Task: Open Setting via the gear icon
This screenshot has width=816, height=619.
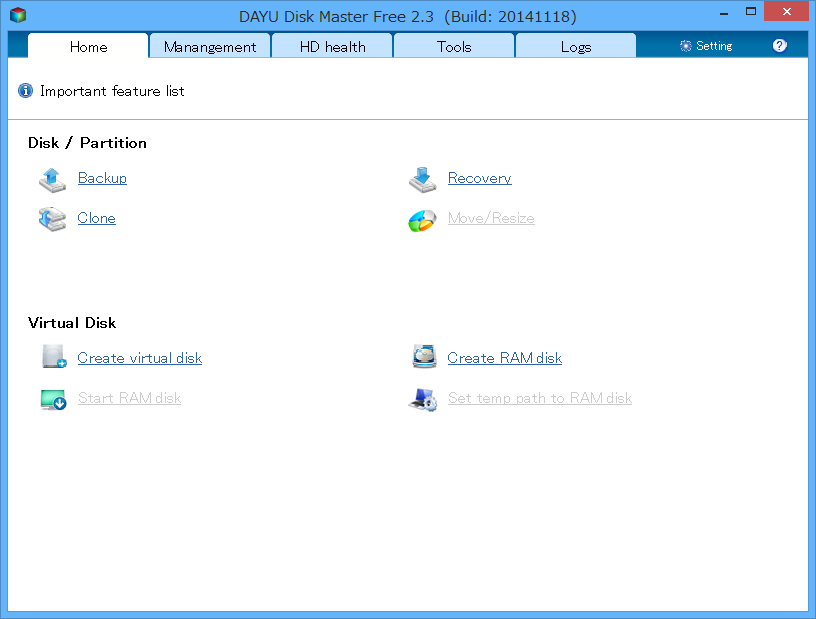Action: pyautogui.click(x=705, y=45)
